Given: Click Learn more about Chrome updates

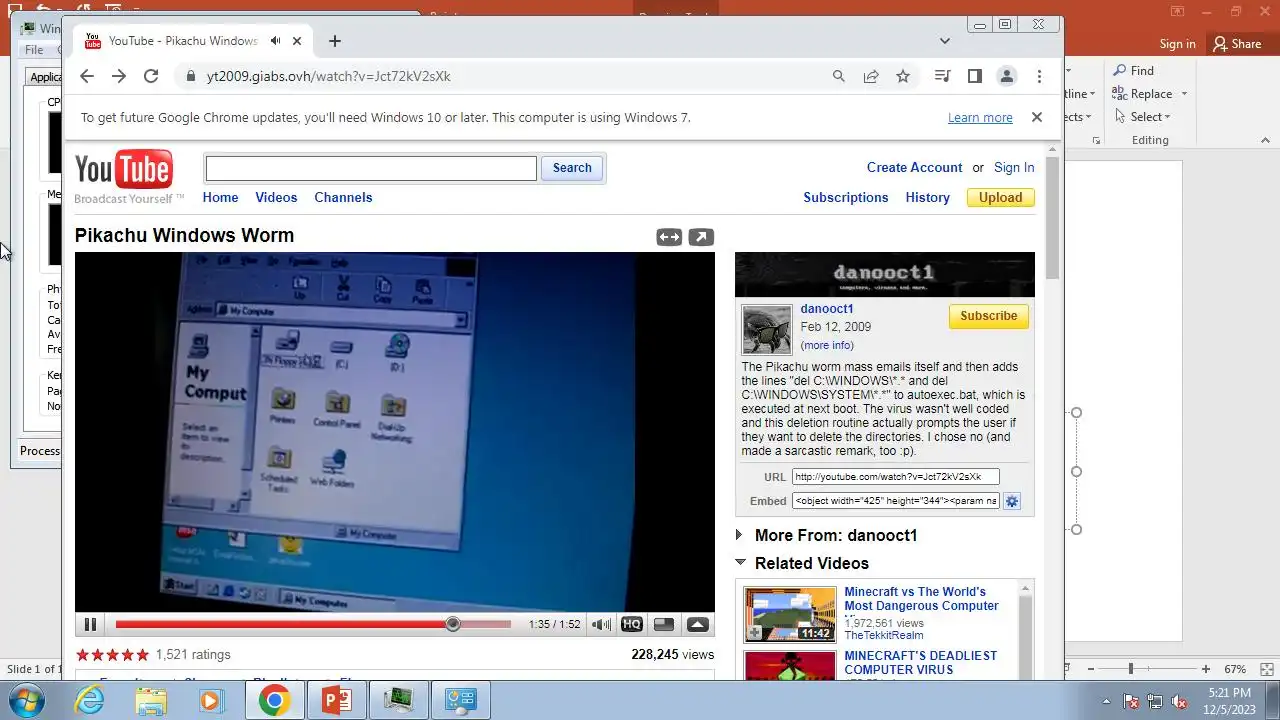Looking at the screenshot, I should 980,118.
